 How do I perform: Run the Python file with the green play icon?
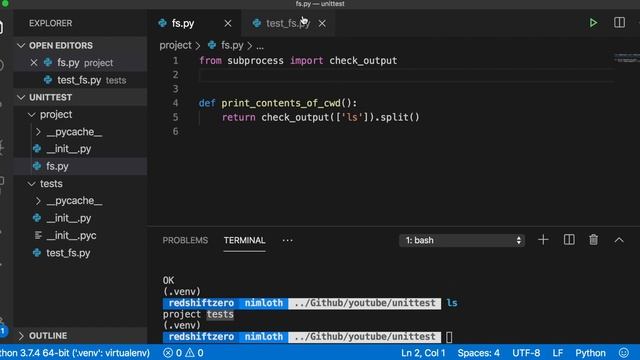coord(593,23)
